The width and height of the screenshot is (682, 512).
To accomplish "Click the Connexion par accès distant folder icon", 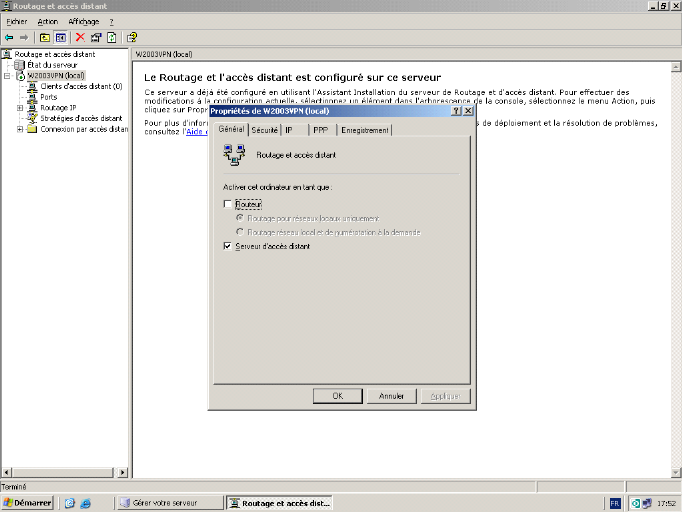I will 32,129.
